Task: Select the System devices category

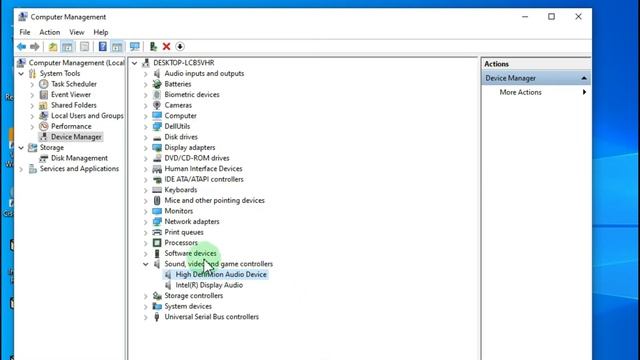Action: 188,307
